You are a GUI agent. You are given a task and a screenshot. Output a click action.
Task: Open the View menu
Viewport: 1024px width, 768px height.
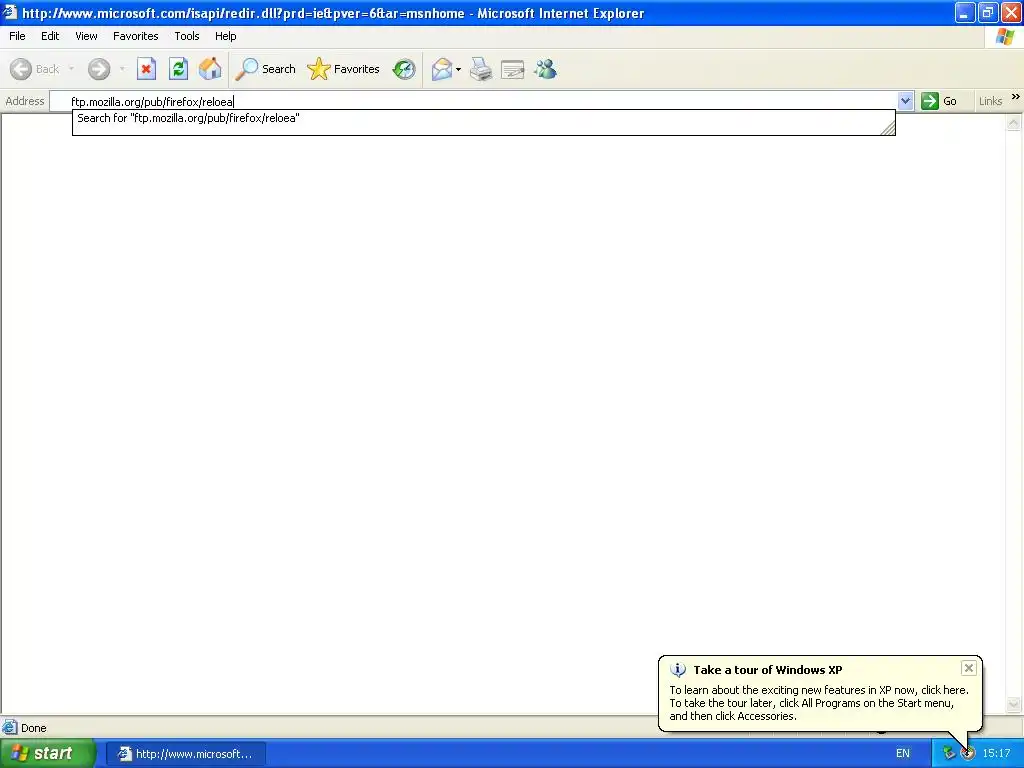point(86,36)
